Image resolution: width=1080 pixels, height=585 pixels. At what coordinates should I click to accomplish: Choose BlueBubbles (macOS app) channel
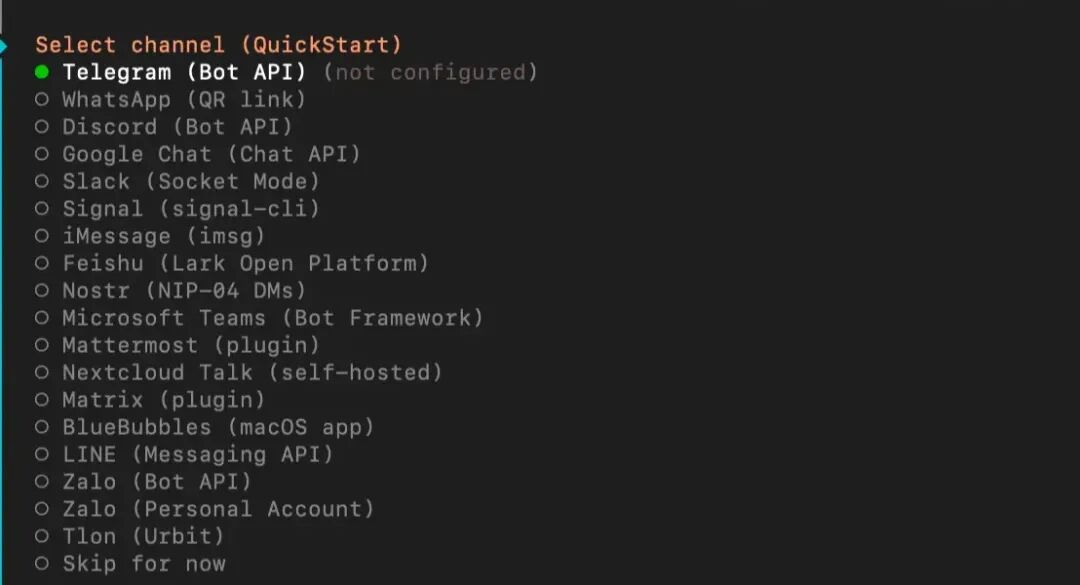[218, 427]
